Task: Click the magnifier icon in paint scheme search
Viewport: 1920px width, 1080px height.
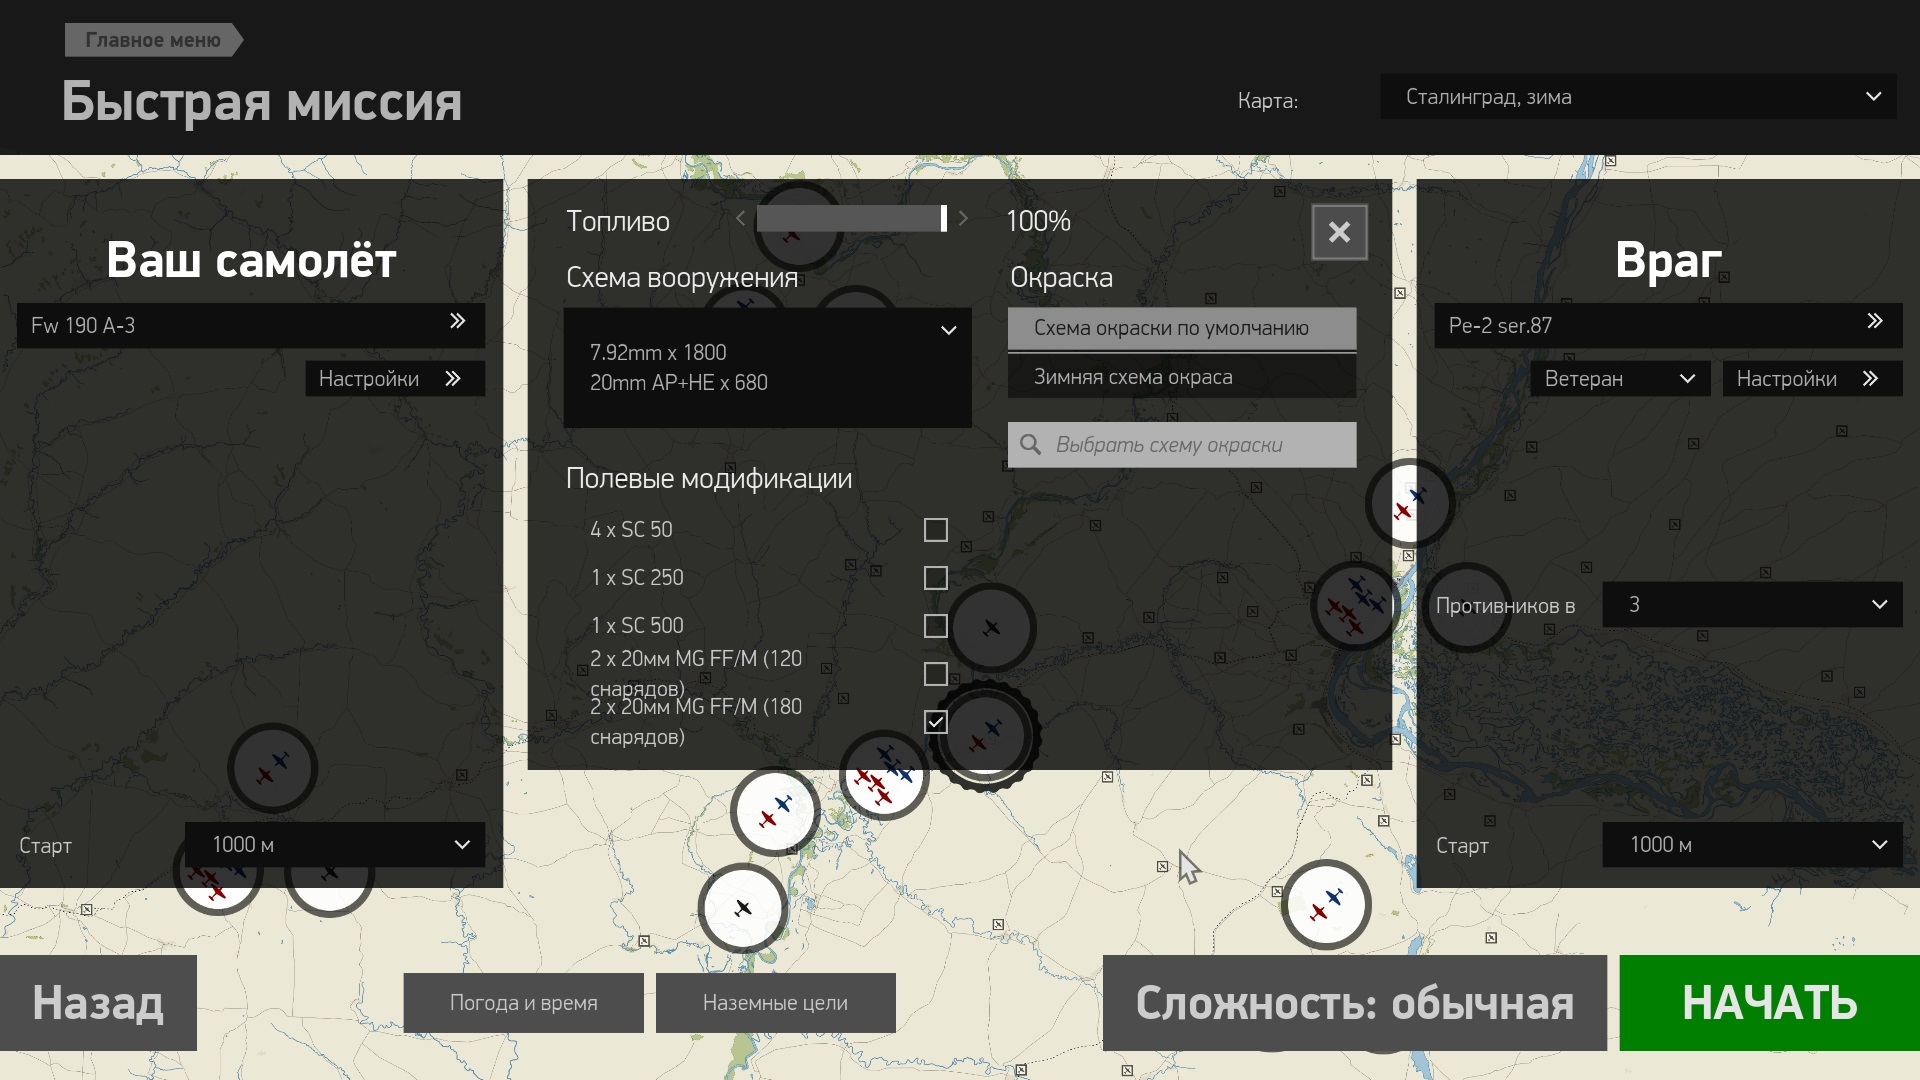Action: point(1030,445)
